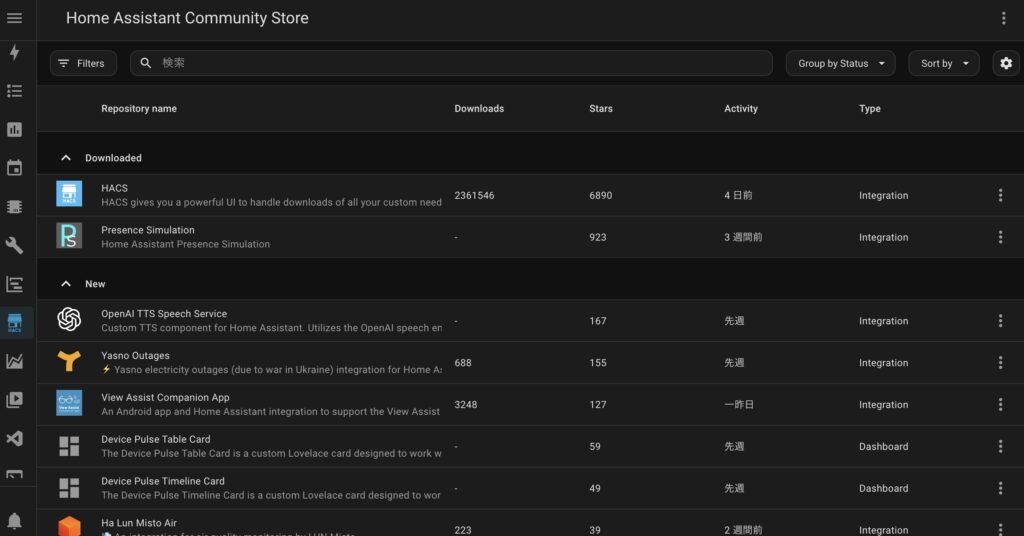The image size is (1024, 536).
Task: Sort by the Stars column header
Action: [x=601, y=109]
